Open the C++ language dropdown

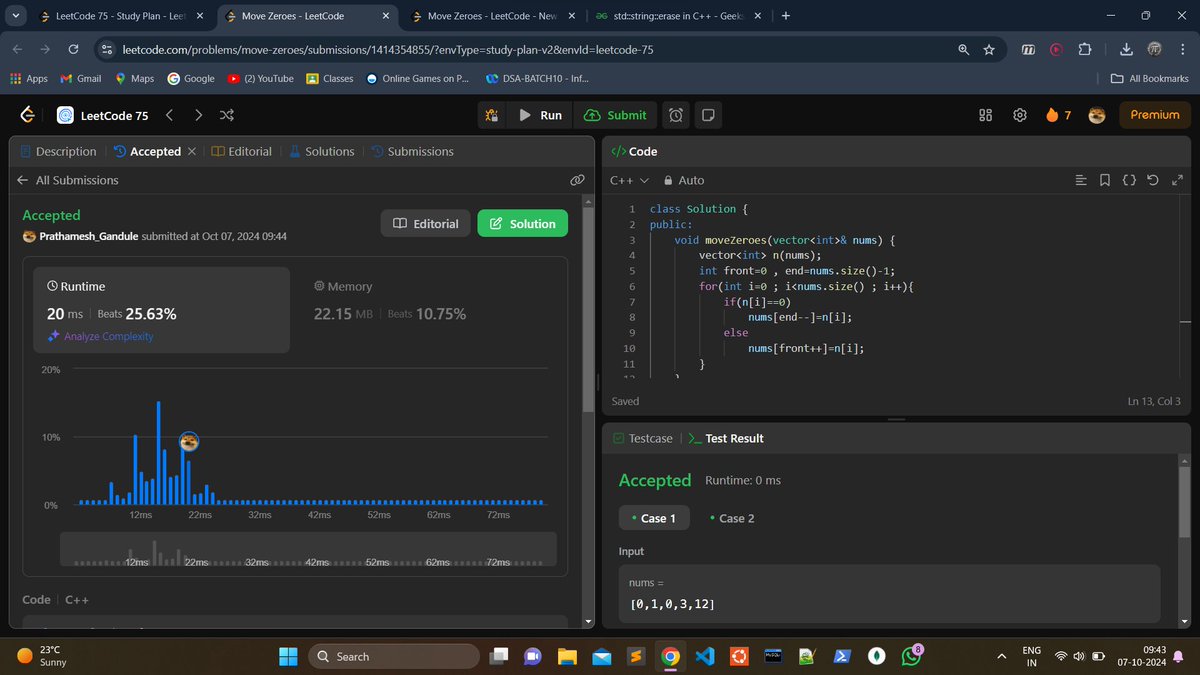click(x=629, y=180)
